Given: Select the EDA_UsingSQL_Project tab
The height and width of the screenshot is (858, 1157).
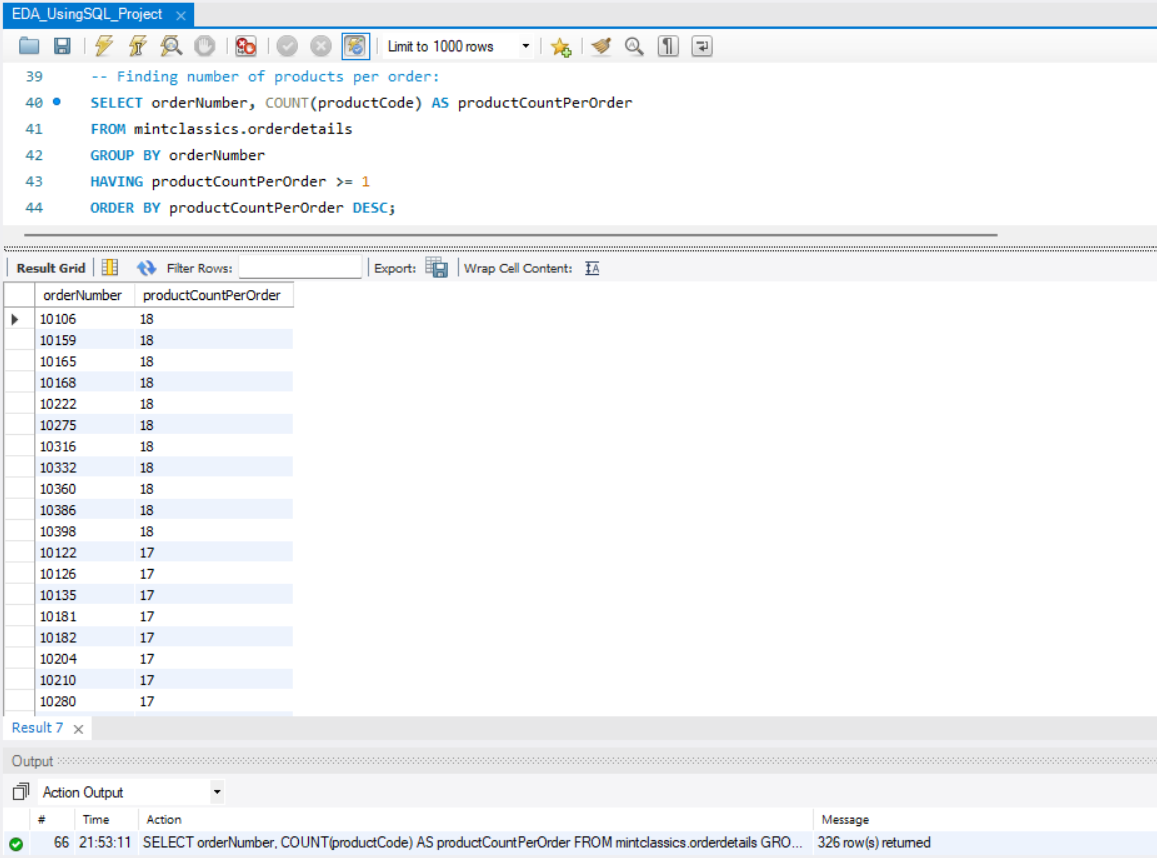Looking at the screenshot, I should (87, 14).
